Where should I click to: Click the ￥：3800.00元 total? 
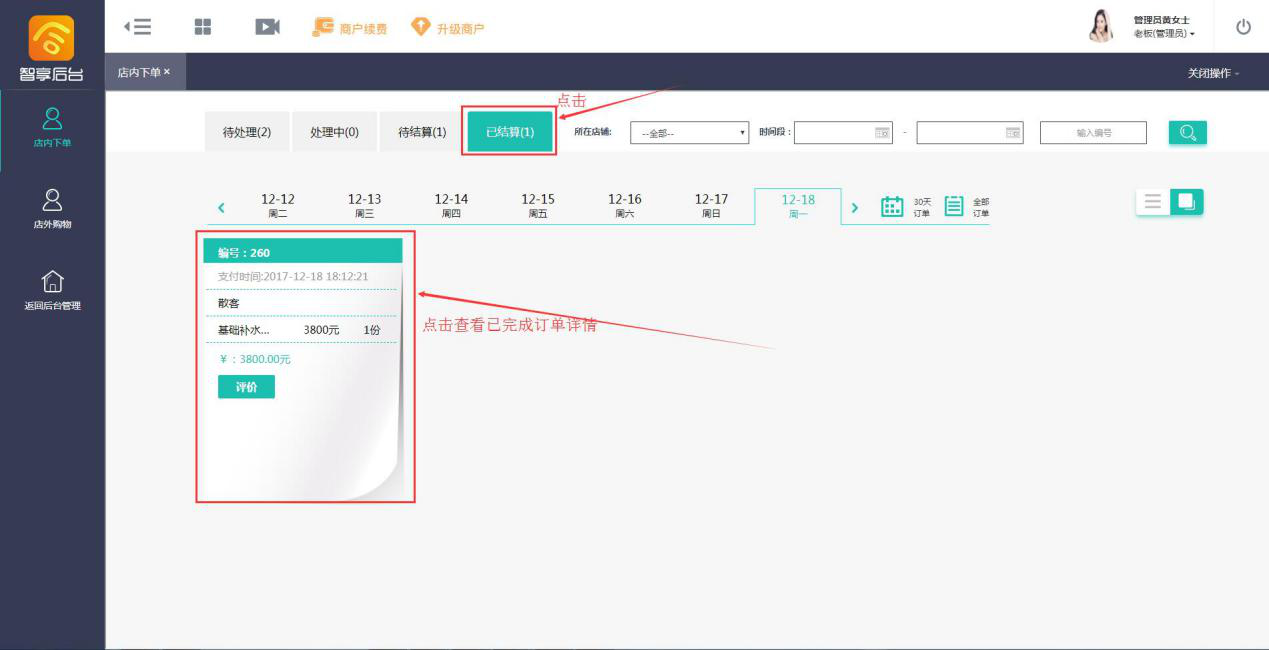(x=254, y=359)
